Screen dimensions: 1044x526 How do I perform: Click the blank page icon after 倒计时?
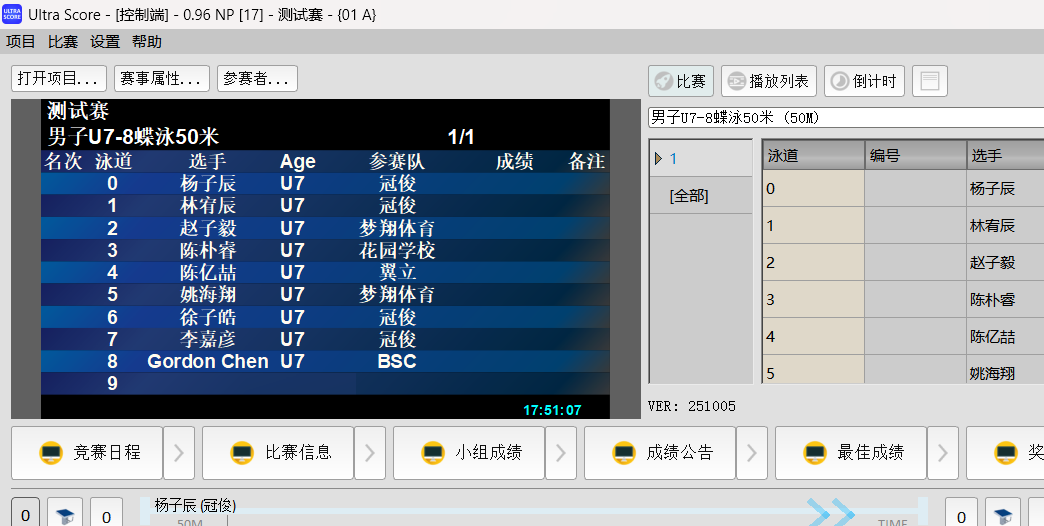(929, 81)
